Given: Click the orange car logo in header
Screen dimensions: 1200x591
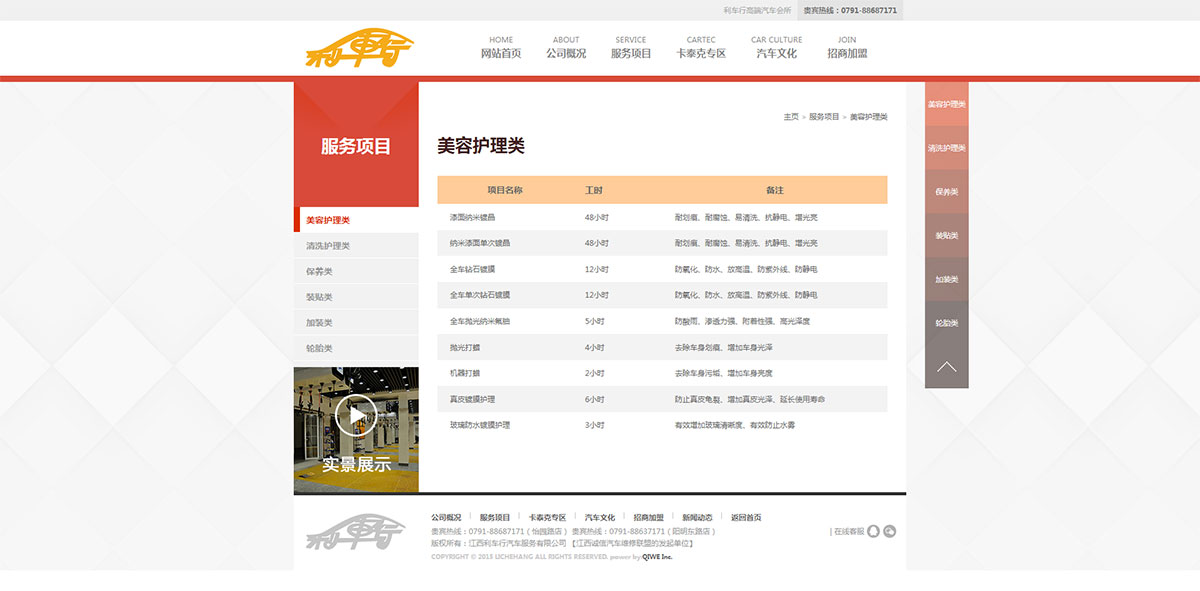Looking at the screenshot, I should [359, 47].
